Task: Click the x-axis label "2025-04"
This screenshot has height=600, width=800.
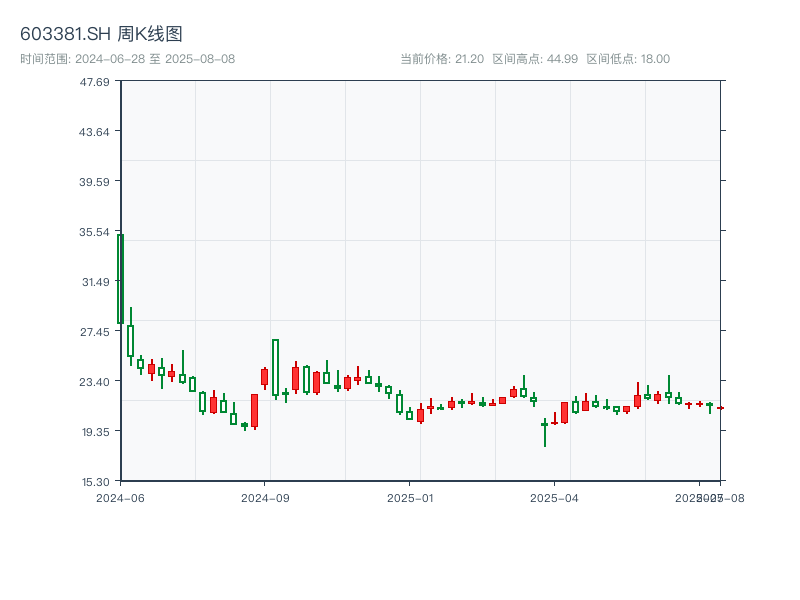Action: (554, 498)
